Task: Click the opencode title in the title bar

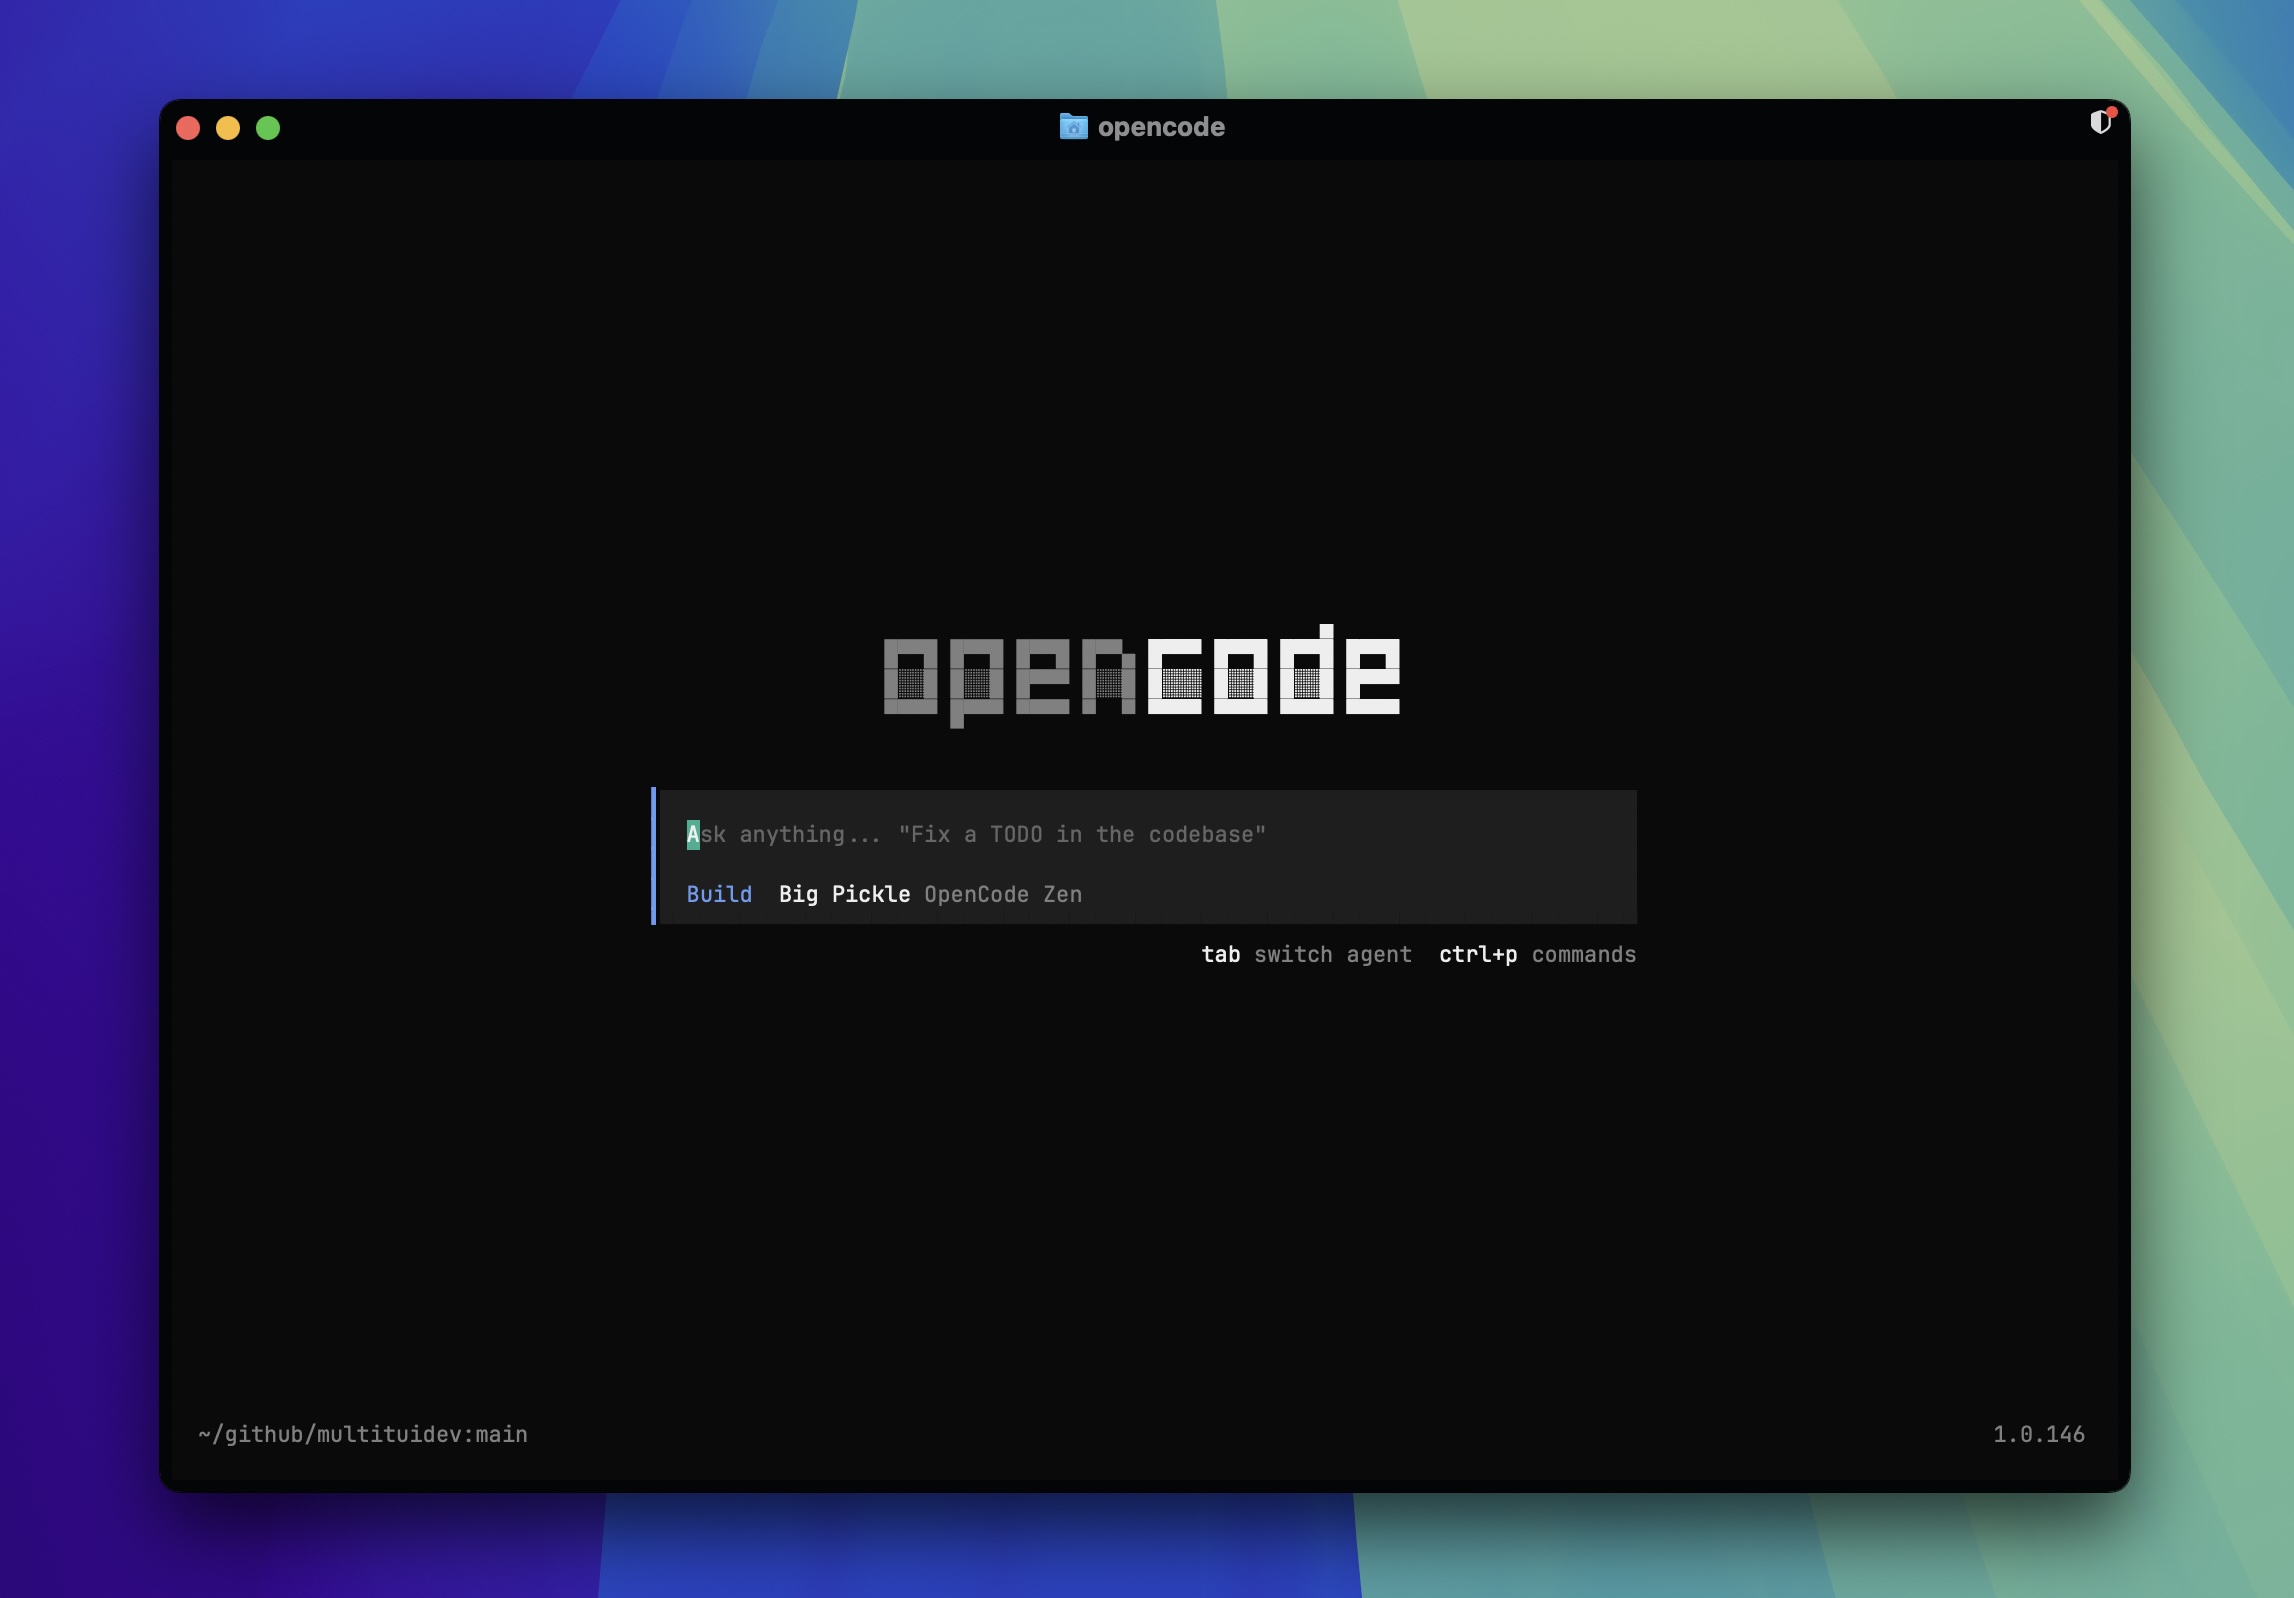Action: [x=1160, y=127]
